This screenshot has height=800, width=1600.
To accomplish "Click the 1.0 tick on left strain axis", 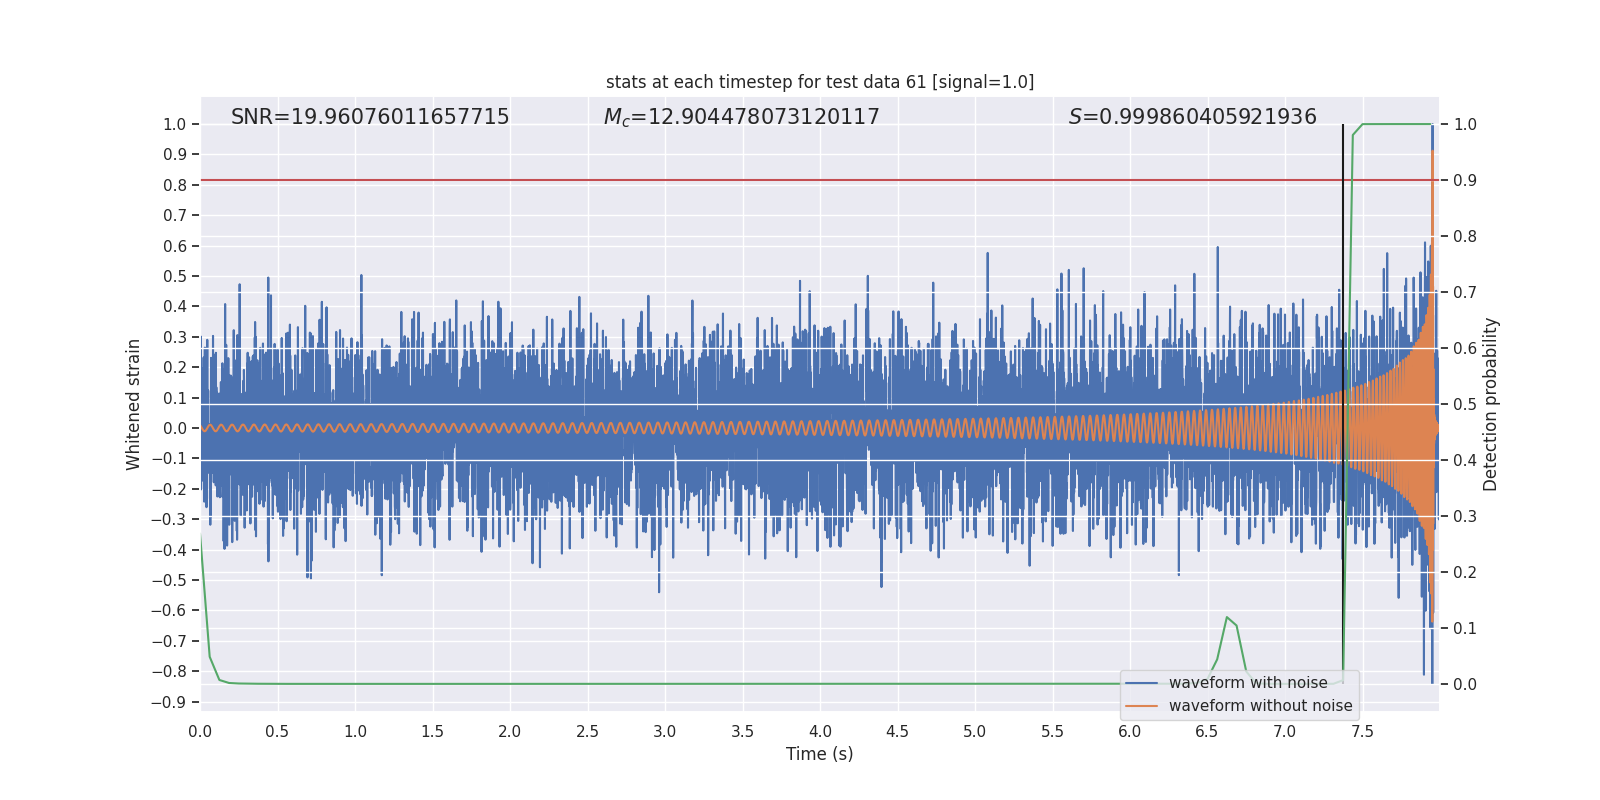I will (174, 124).
